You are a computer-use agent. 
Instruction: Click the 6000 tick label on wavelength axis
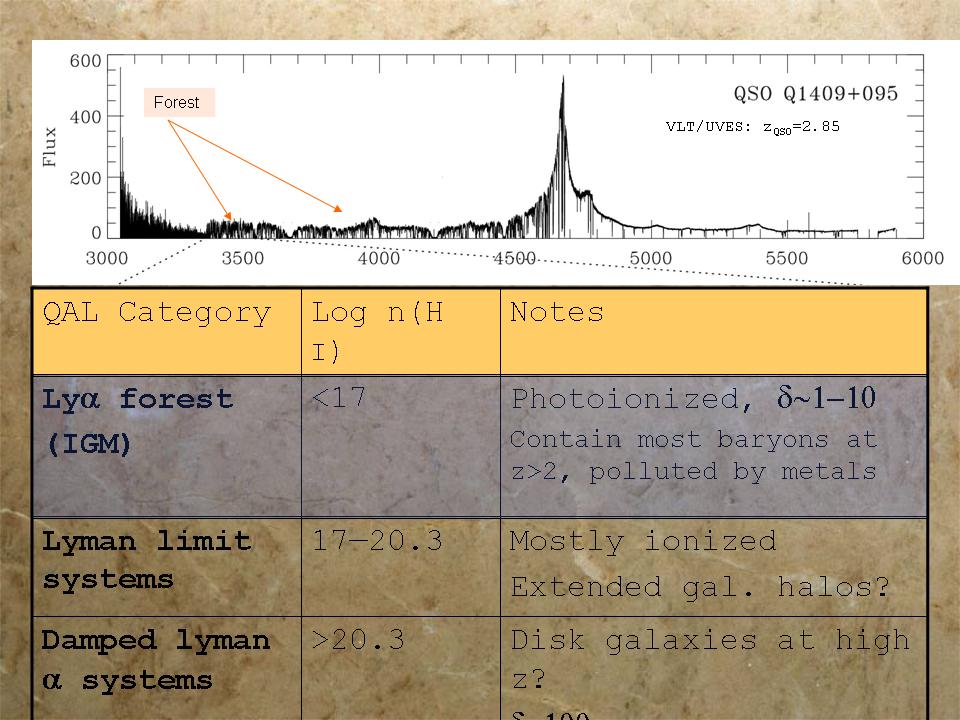coord(921,259)
